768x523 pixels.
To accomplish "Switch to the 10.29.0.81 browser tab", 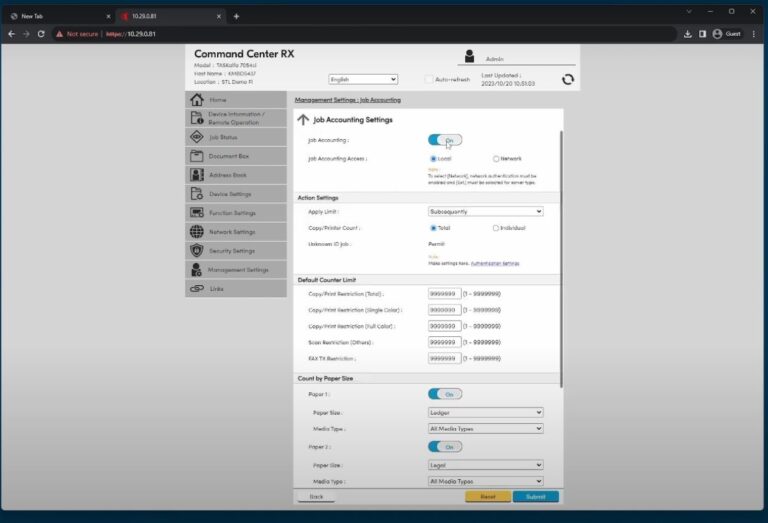I will point(170,16).
